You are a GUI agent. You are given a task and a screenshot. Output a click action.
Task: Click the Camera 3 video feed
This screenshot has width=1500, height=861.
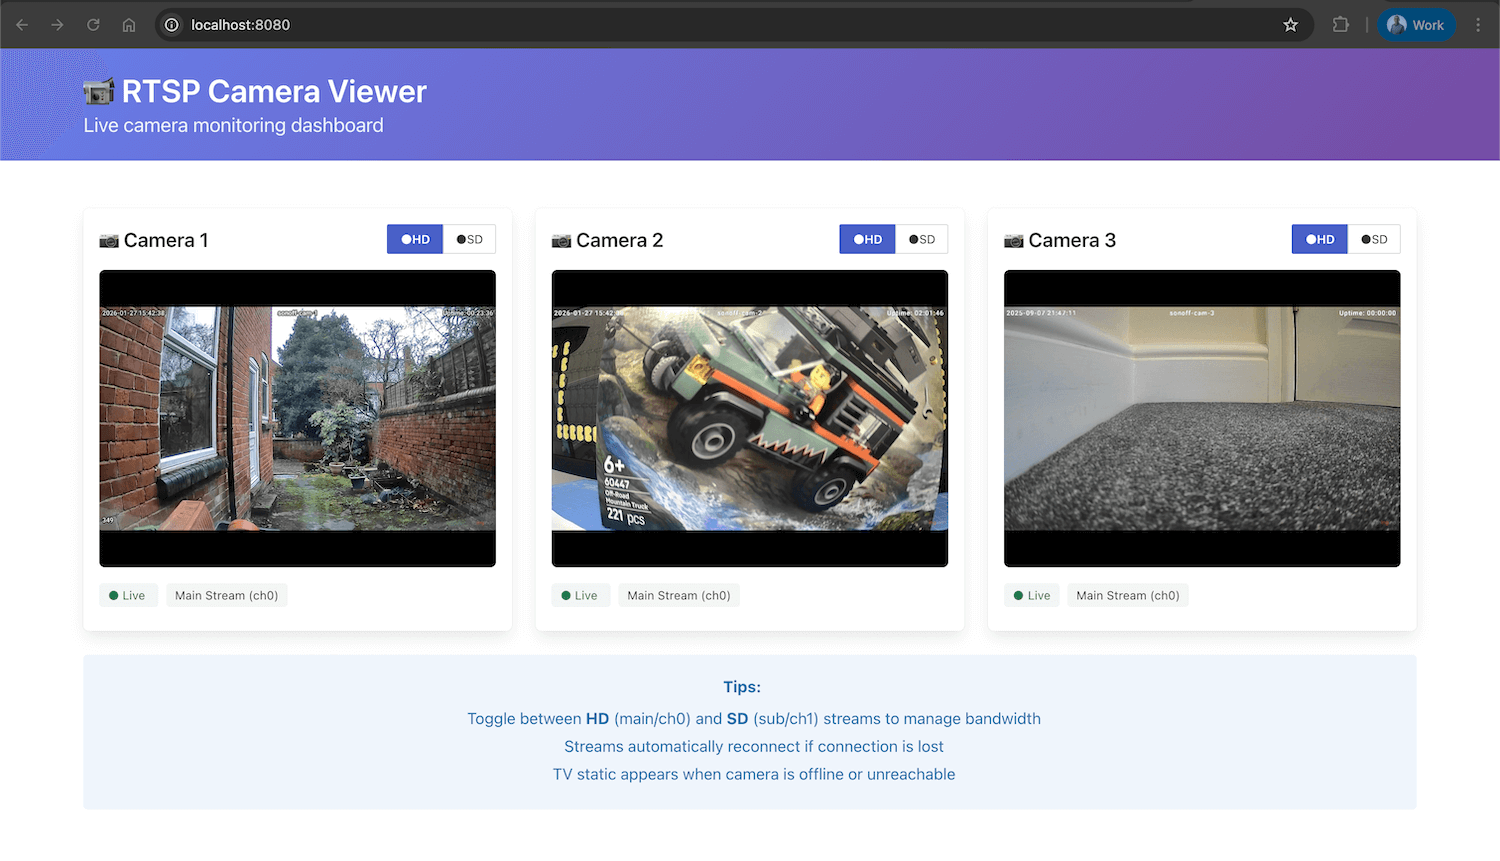(1201, 418)
